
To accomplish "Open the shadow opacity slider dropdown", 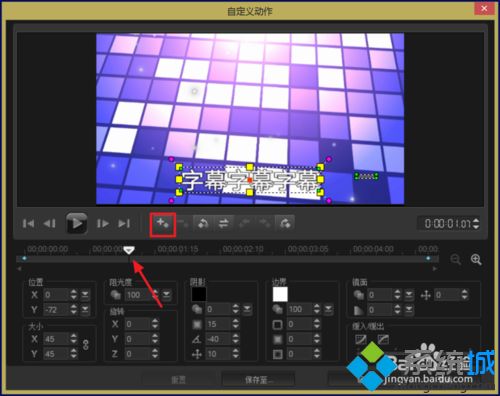I will [x=247, y=309].
